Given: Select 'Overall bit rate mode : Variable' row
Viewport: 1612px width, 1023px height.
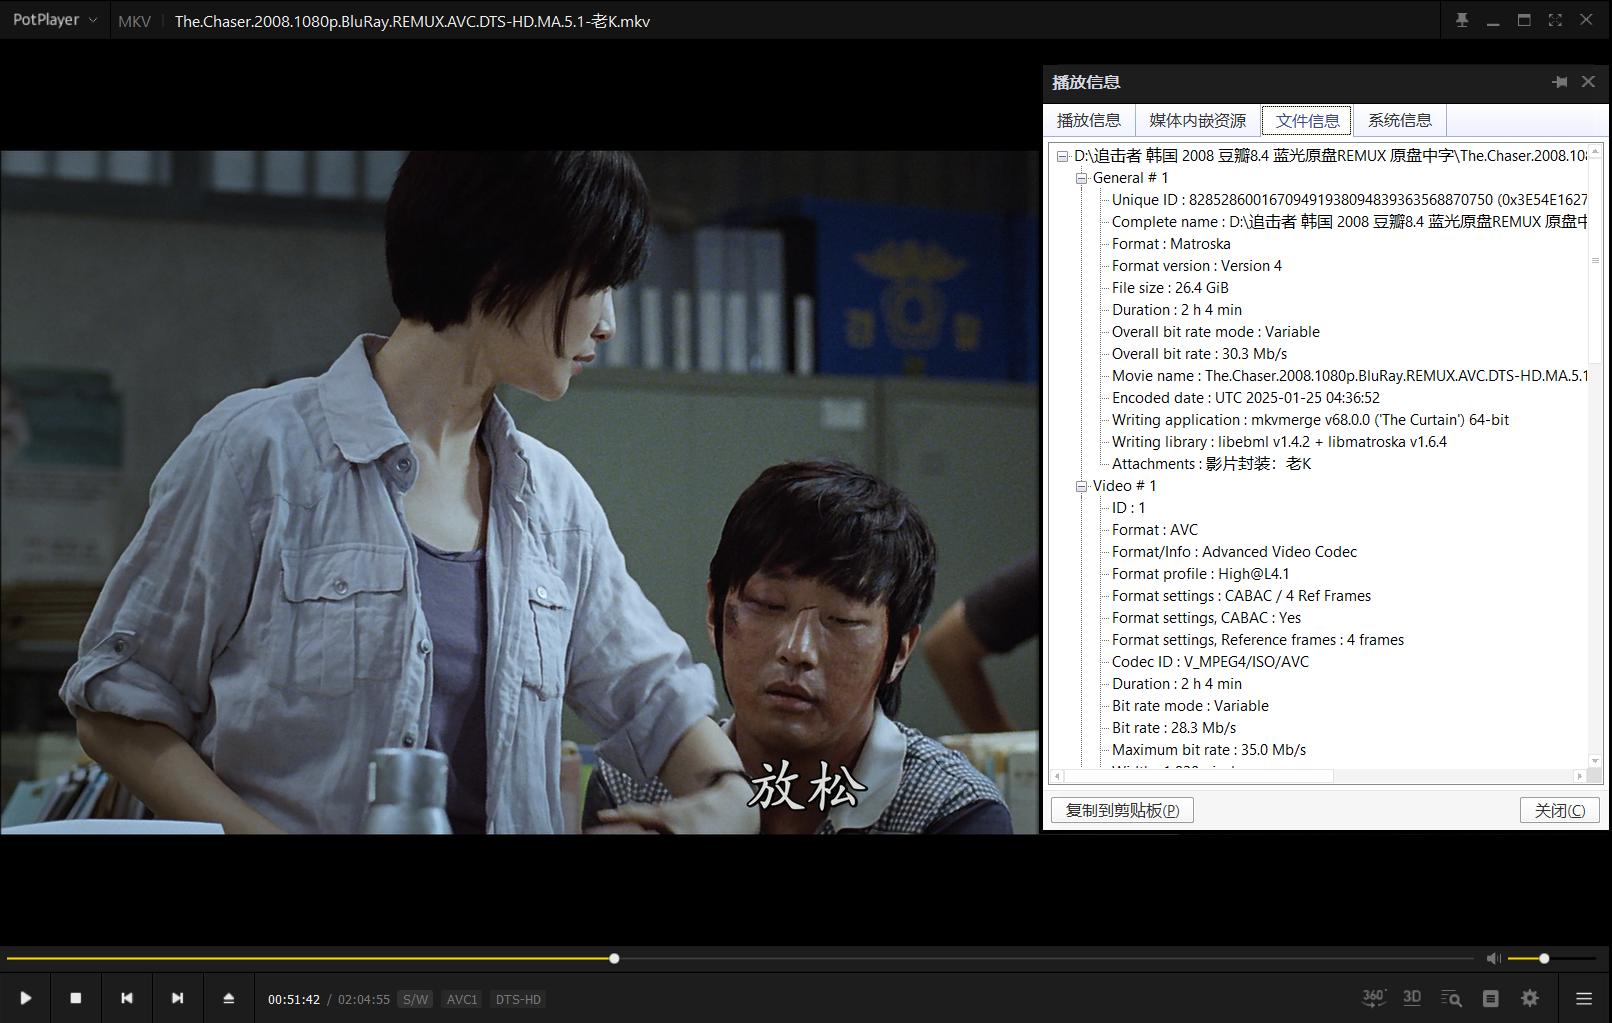Looking at the screenshot, I should [x=1216, y=332].
